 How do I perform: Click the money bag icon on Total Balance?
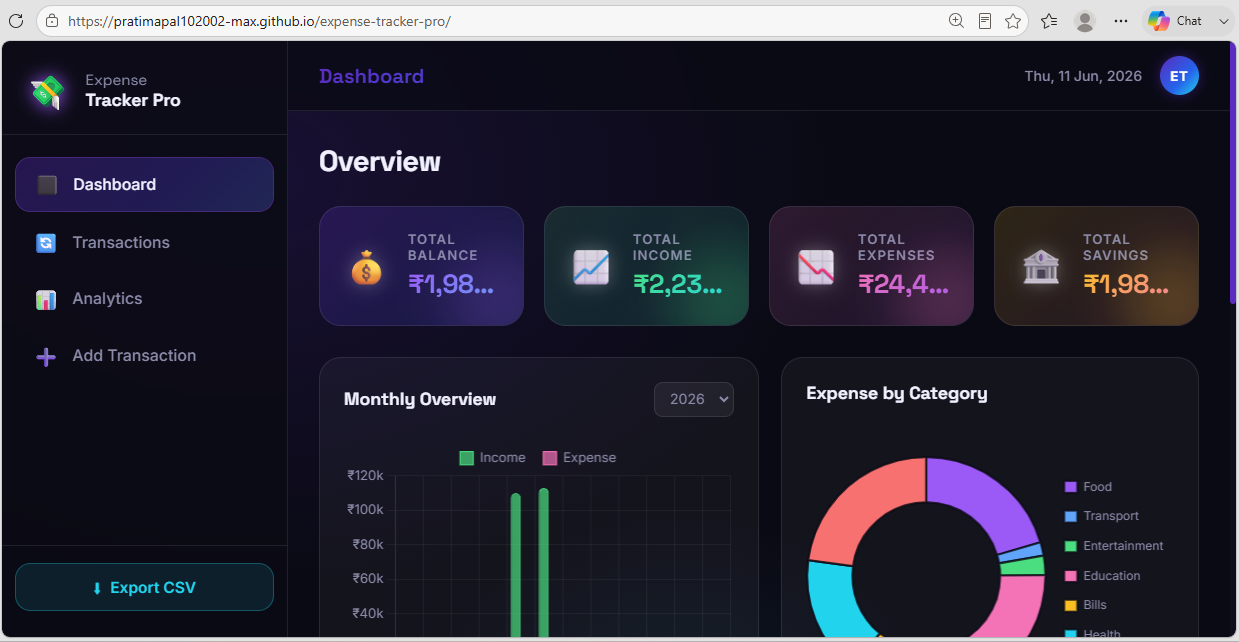366,267
